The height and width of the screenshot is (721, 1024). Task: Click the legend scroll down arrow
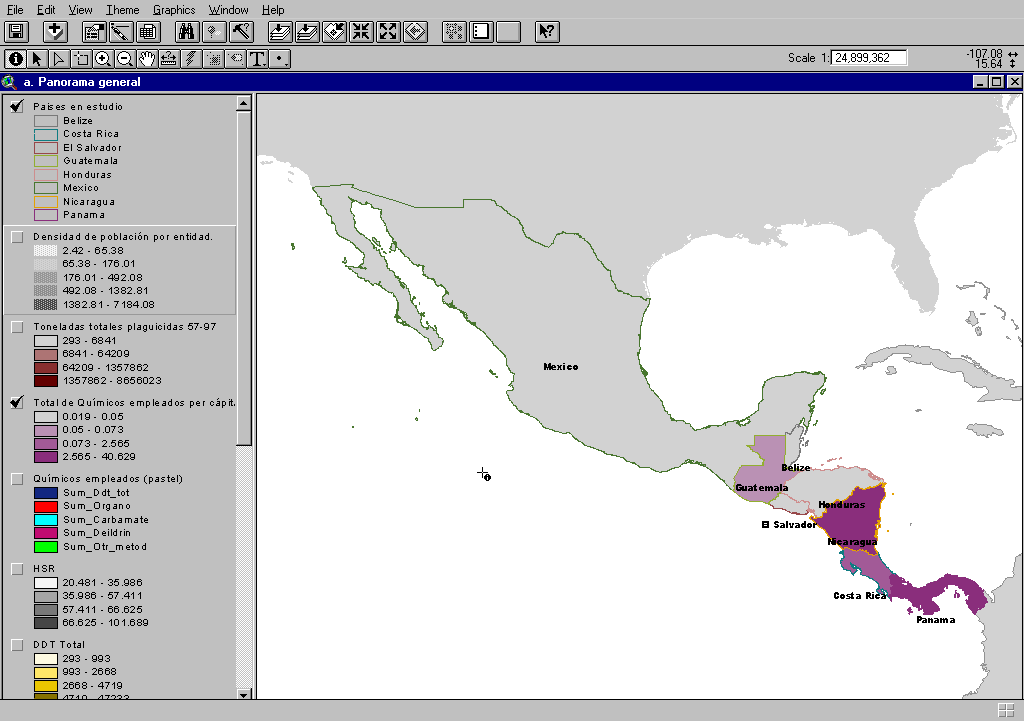(x=244, y=694)
